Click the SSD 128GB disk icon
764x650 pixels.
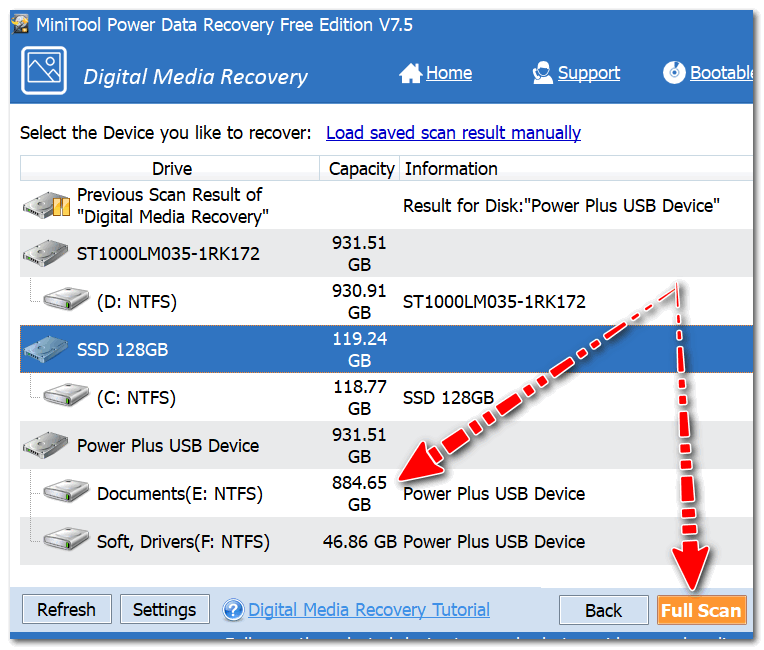(46, 349)
